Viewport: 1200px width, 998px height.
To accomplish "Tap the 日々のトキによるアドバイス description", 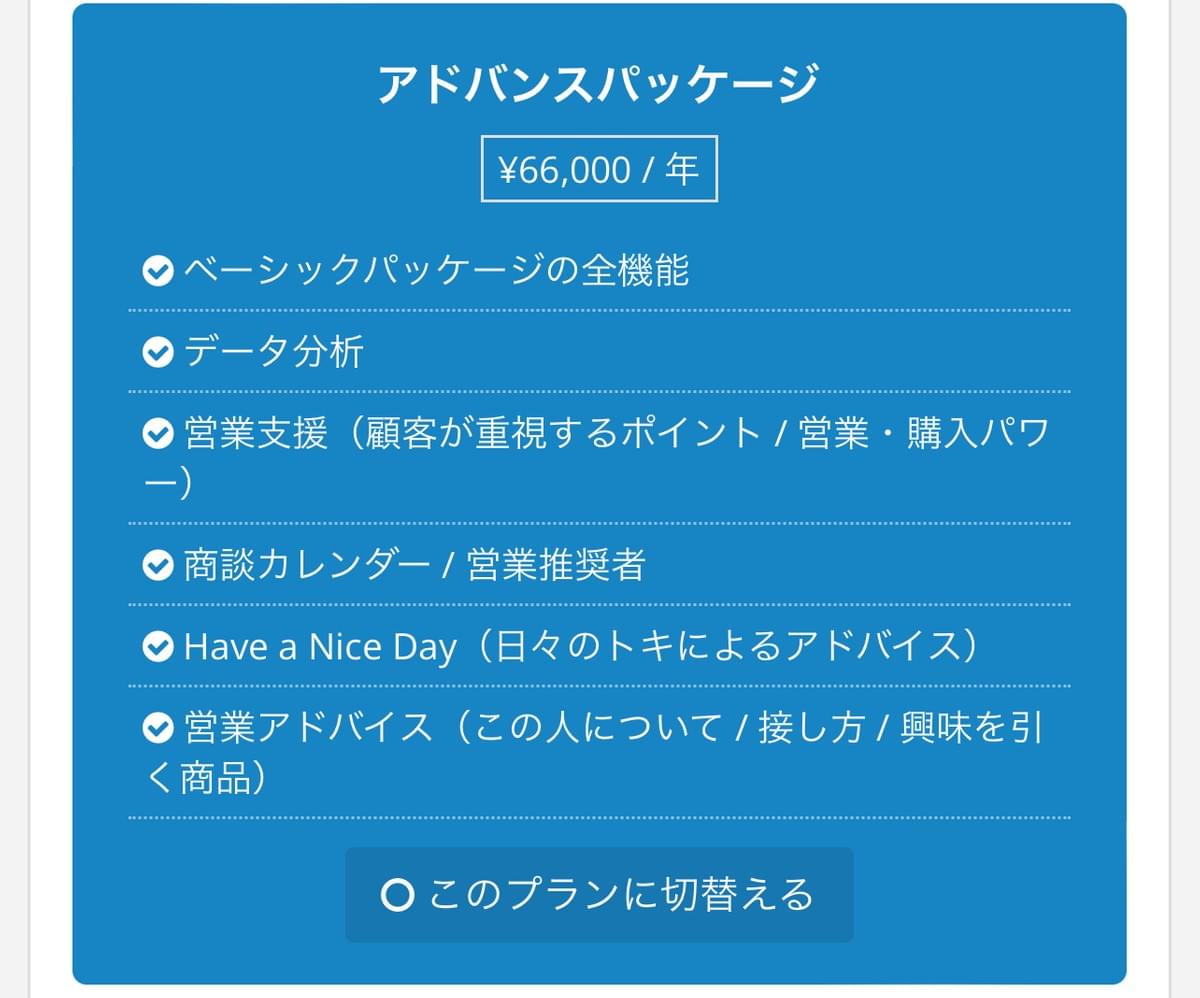I will click(x=725, y=648).
